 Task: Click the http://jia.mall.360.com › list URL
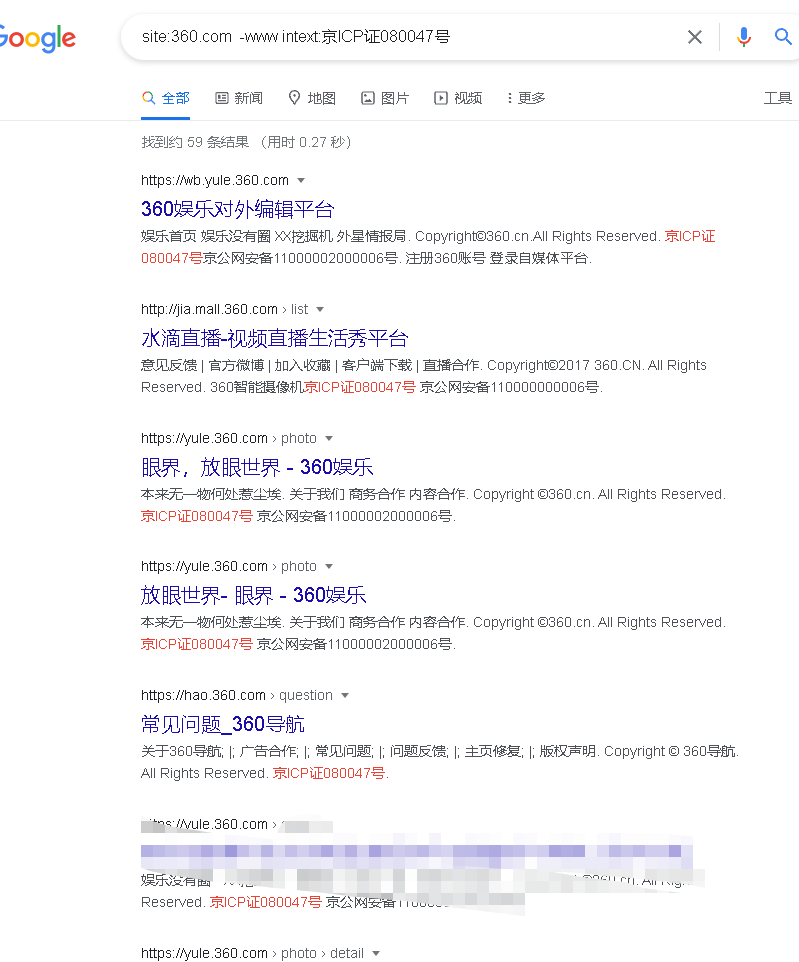[x=225, y=309]
